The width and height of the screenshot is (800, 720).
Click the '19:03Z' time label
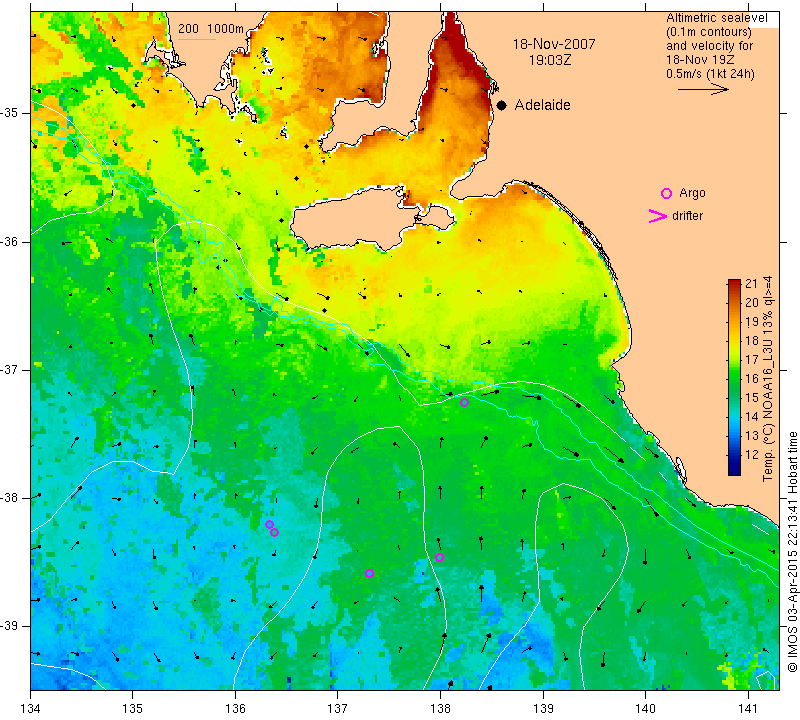click(549, 60)
